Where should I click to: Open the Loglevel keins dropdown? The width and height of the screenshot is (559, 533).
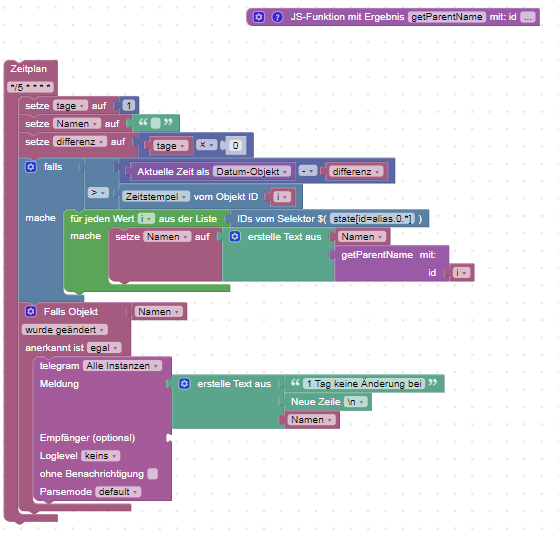pyautogui.click(x=101, y=456)
